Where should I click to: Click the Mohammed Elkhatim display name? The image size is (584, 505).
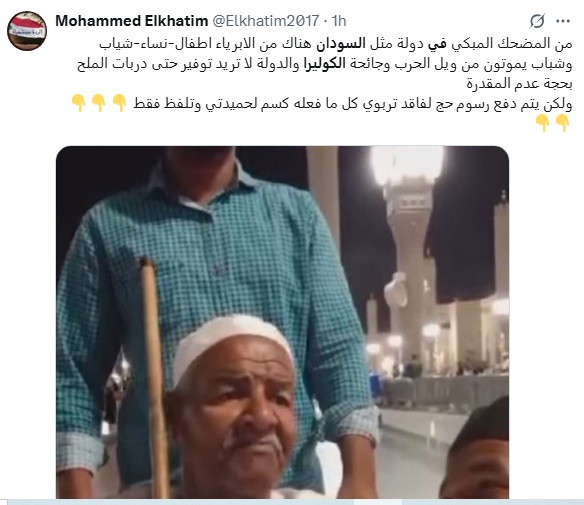131,21
